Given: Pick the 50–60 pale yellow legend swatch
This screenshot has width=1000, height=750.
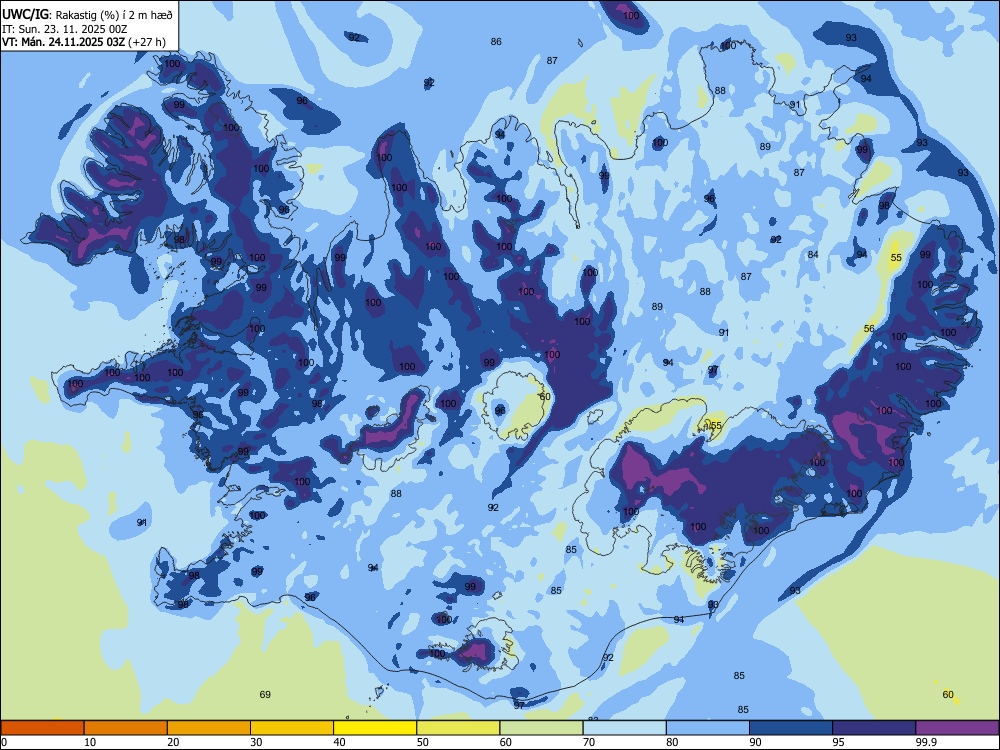Looking at the screenshot, I should coord(458,728).
